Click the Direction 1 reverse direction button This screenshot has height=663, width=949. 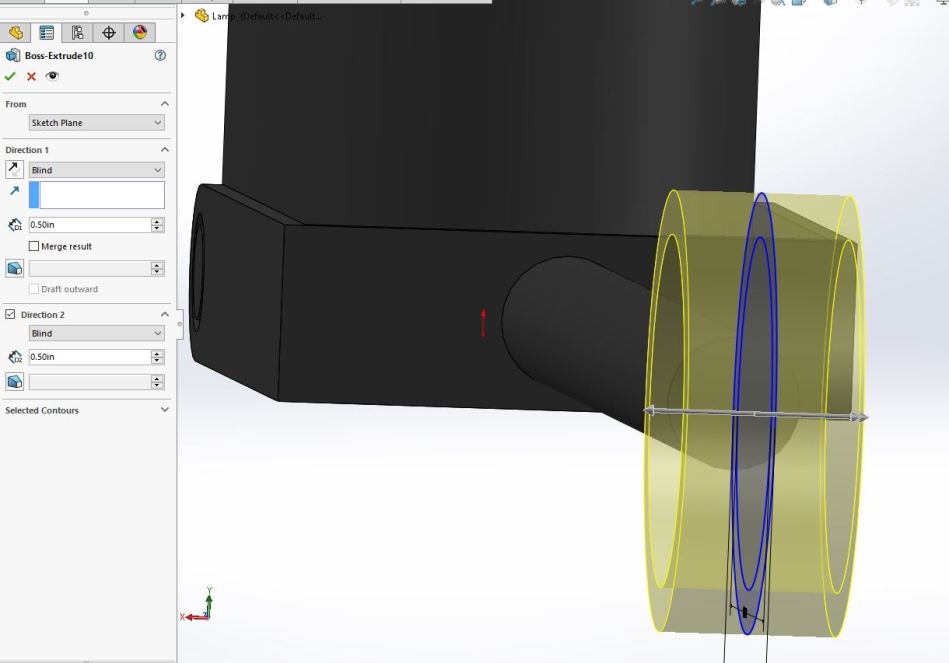15,170
